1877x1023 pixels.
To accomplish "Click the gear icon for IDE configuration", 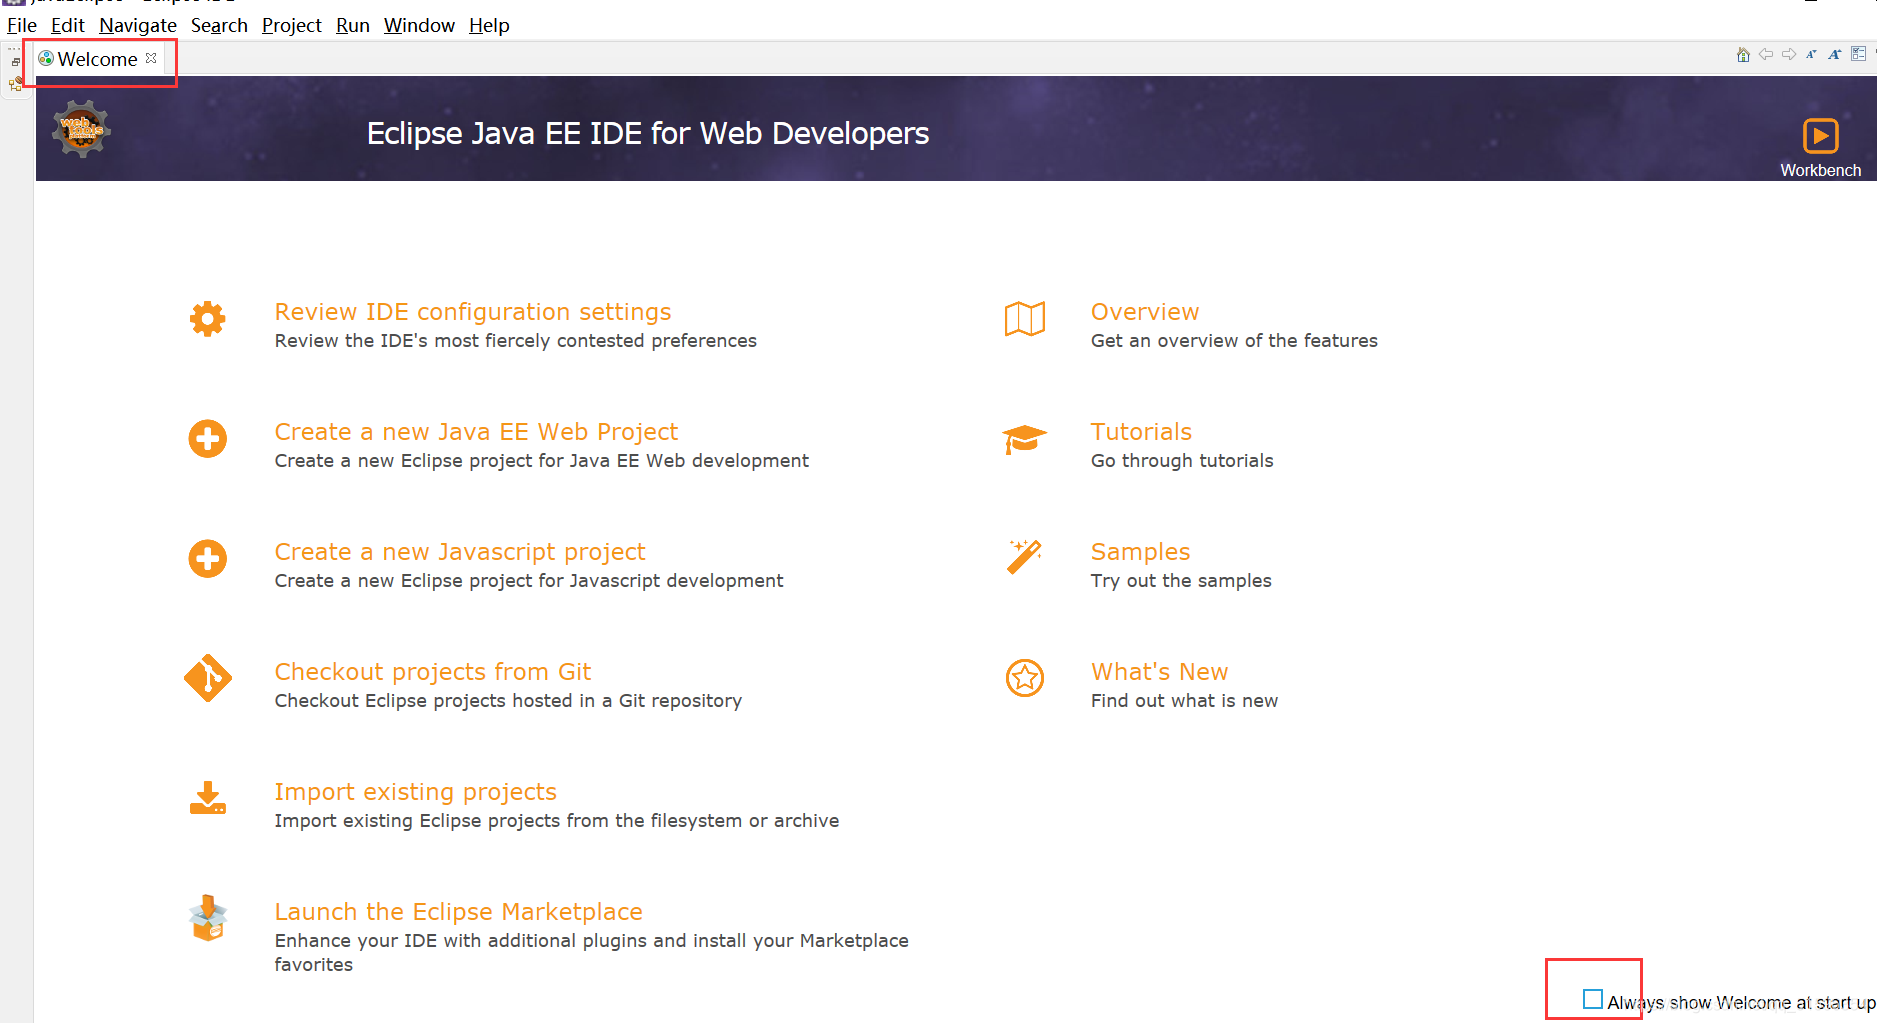I will point(208,319).
